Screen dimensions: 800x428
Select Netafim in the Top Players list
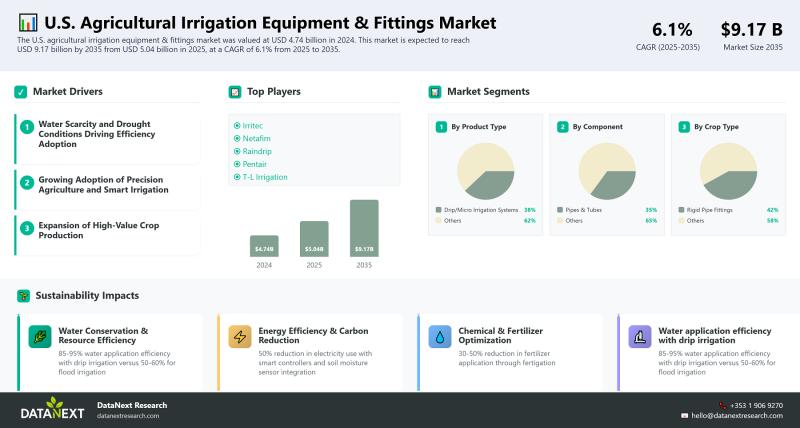click(x=255, y=138)
